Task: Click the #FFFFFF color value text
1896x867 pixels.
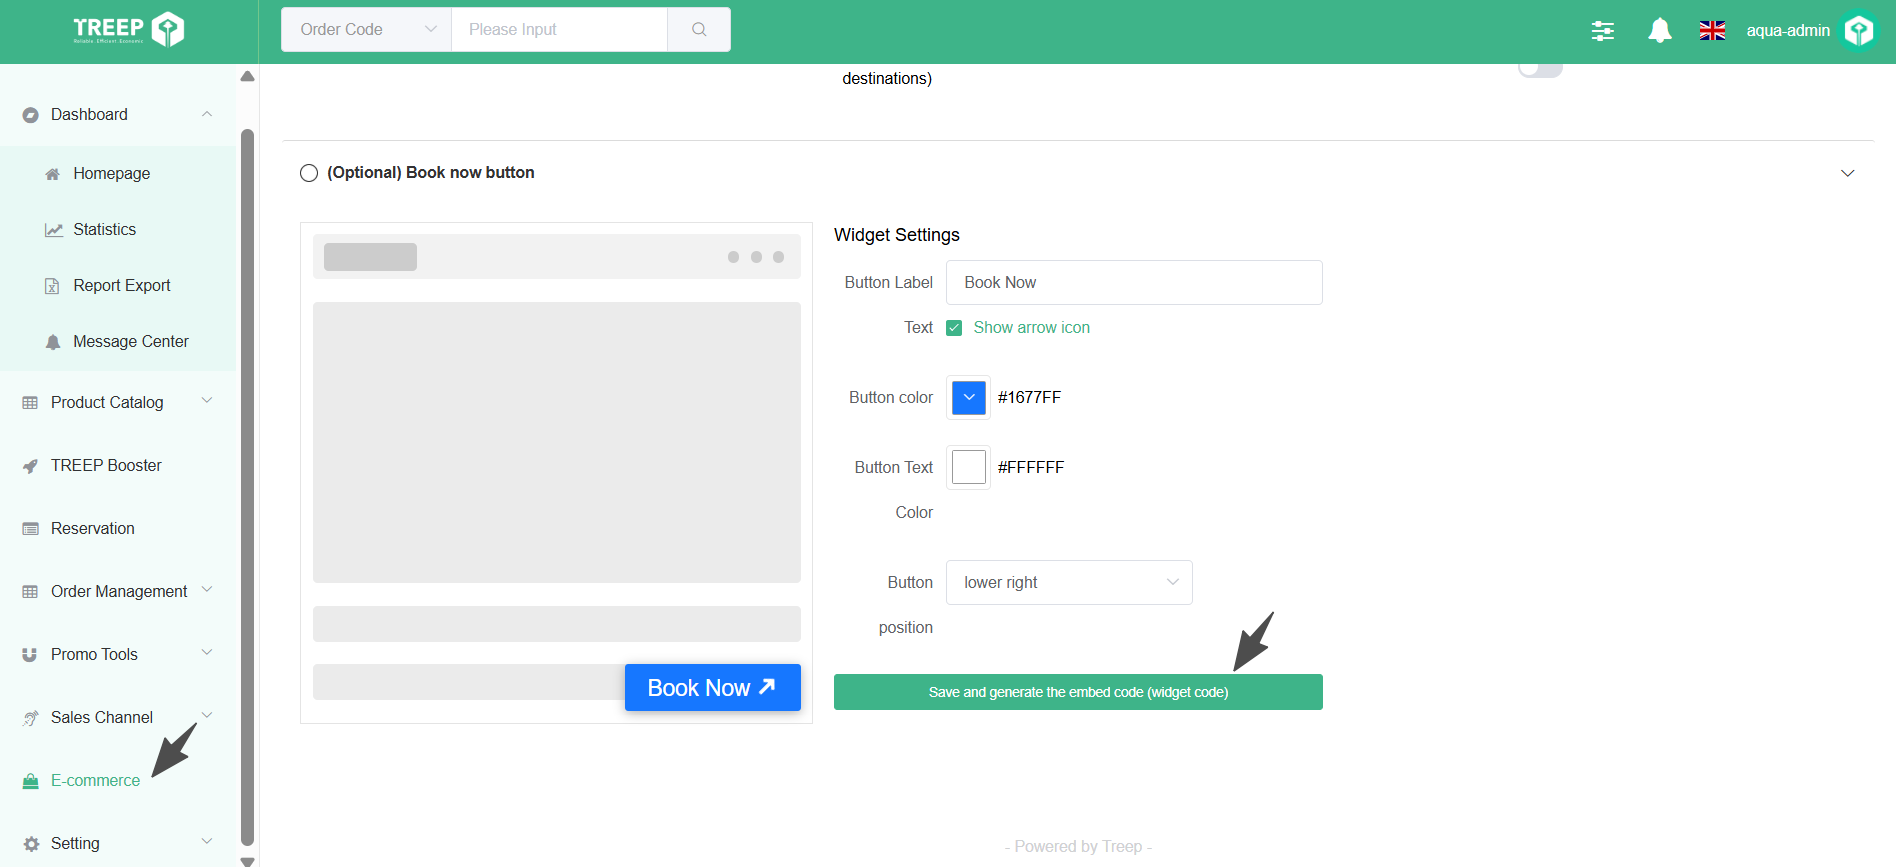Action: pos(1031,468)
